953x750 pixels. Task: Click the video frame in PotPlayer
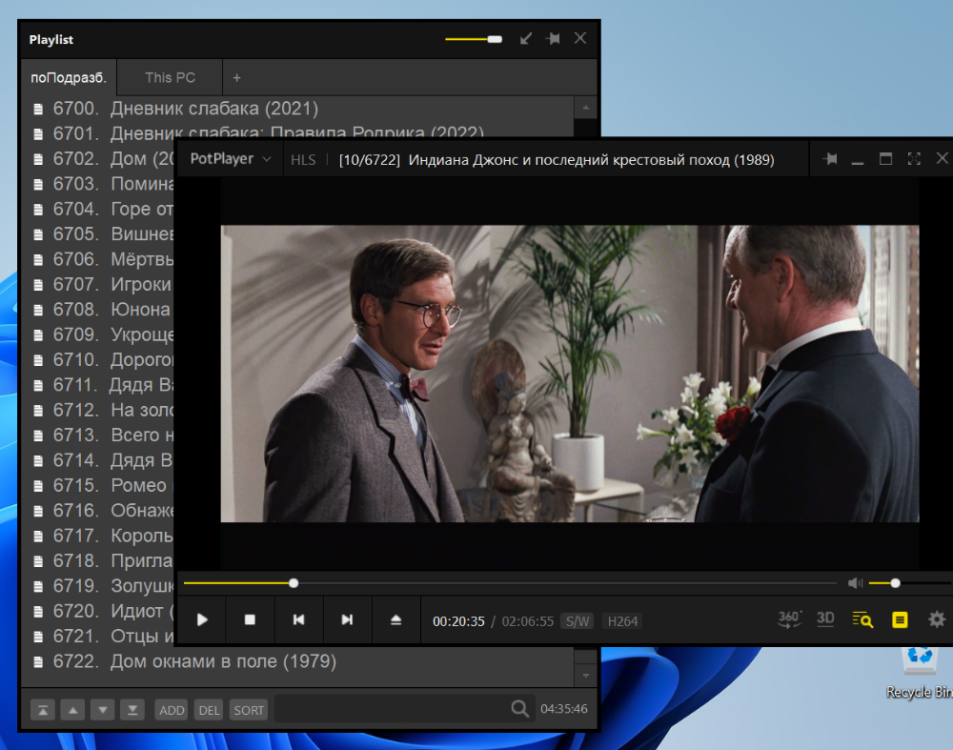click(569, 373)
